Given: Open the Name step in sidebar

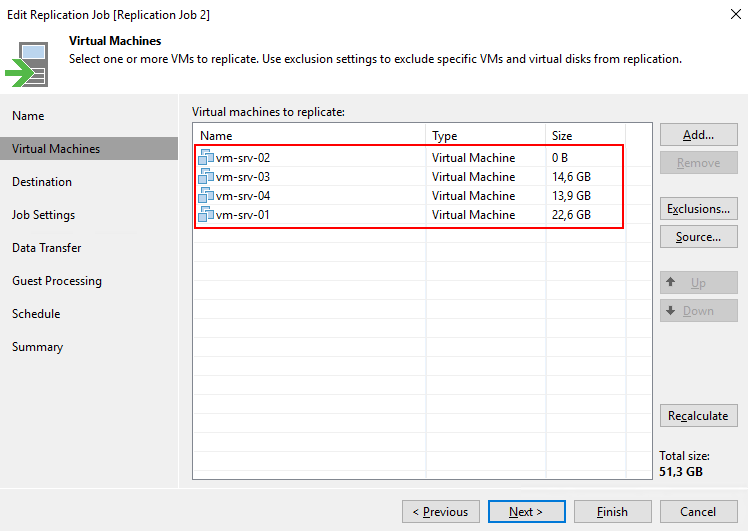Looking at the screenshot, I should (28, 116).
